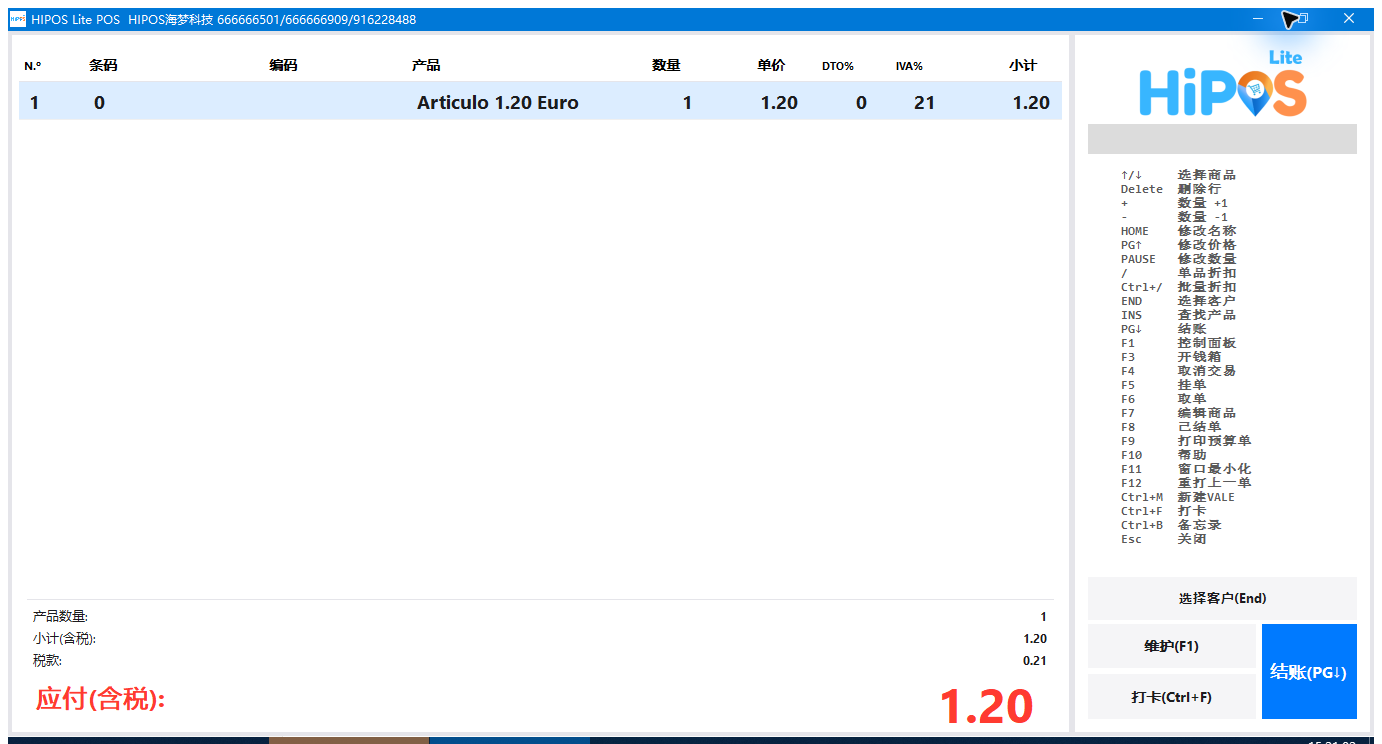Click the 编码 column header
The height and width of the screenshot is (744, 1382).
(x=283, y=66)
